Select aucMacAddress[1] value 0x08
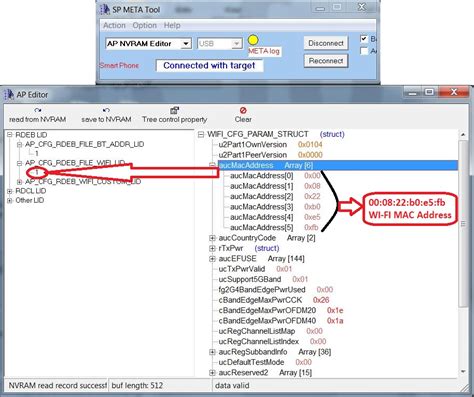The width and height of the screenshot is (474, 397). tap(312, 186)
